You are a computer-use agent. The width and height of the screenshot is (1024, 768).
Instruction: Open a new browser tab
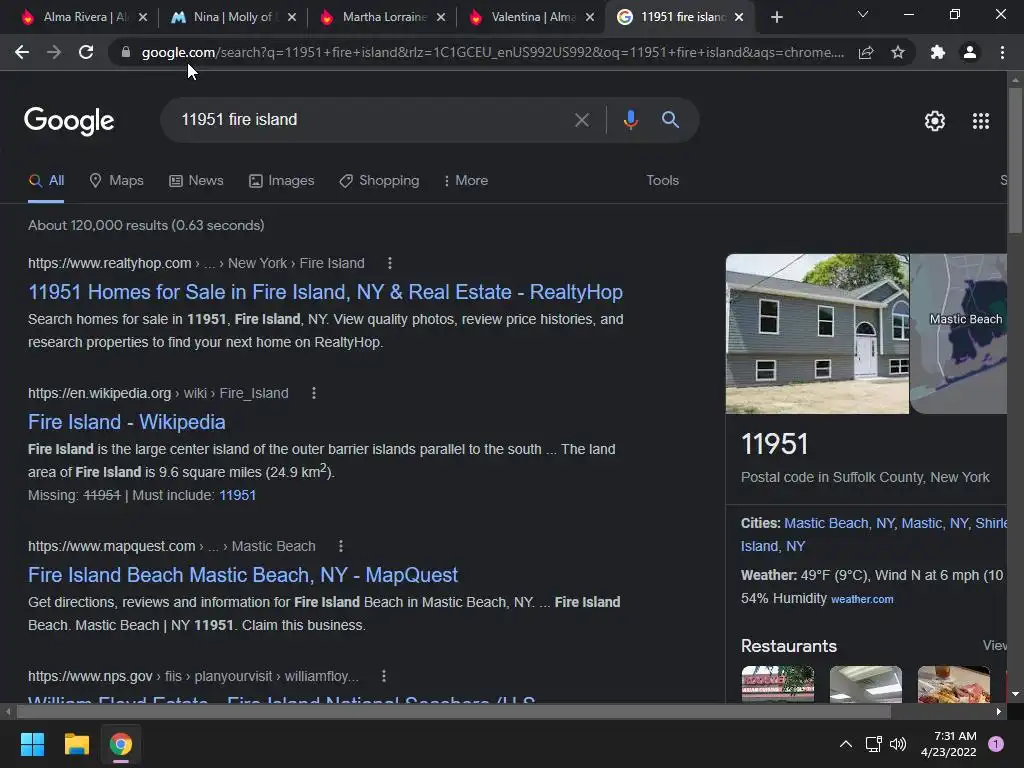point(776,17)
